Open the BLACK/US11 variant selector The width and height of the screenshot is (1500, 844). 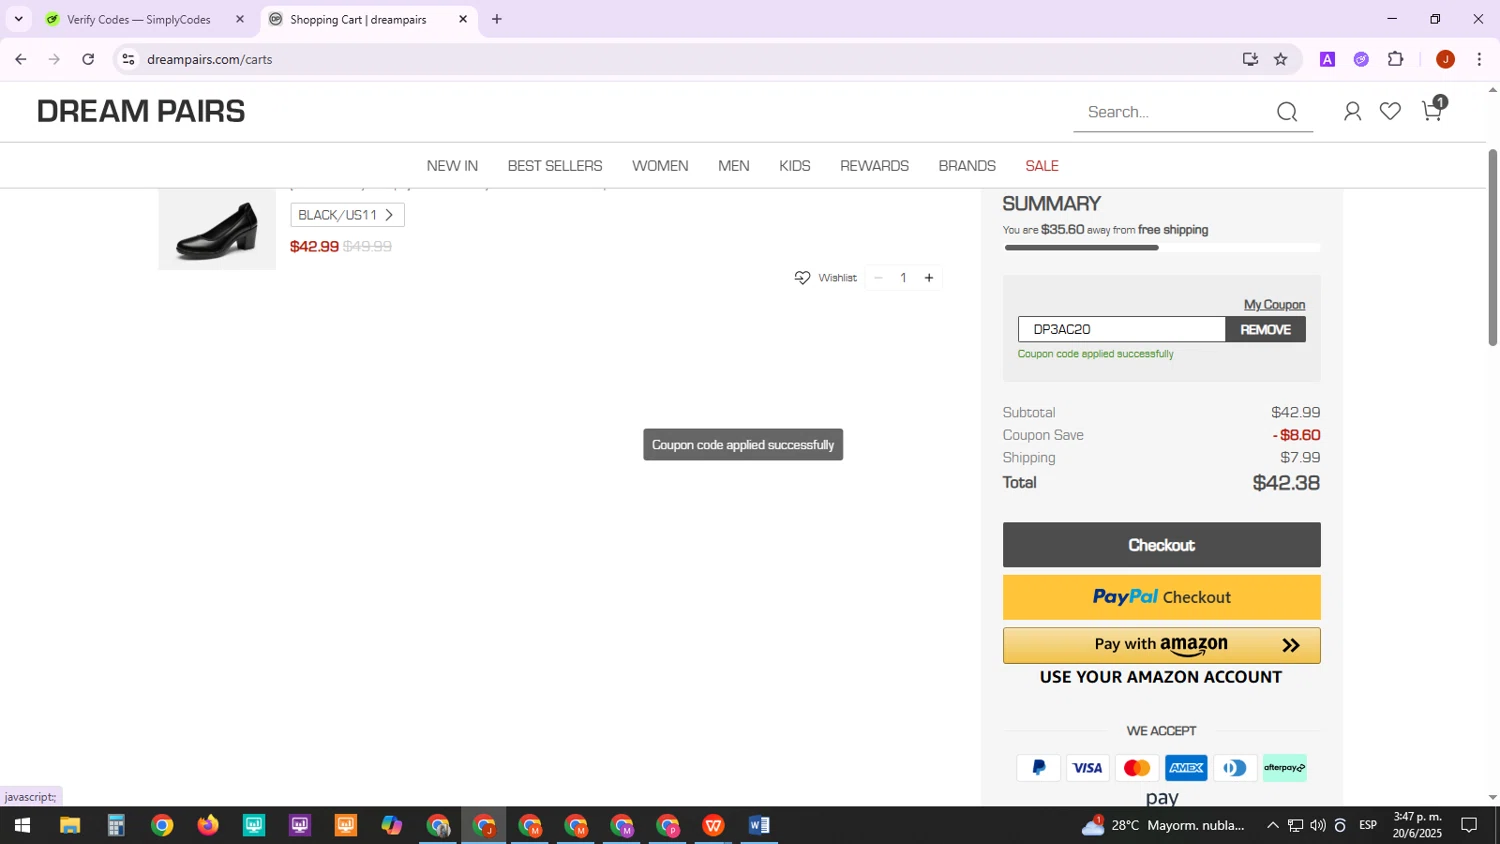tap(347, 215)
